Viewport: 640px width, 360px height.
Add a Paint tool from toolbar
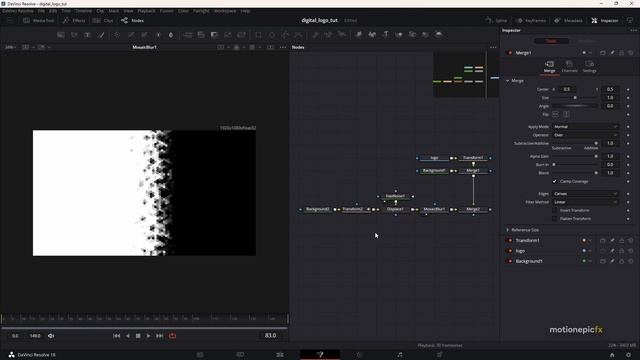[101, 35]
